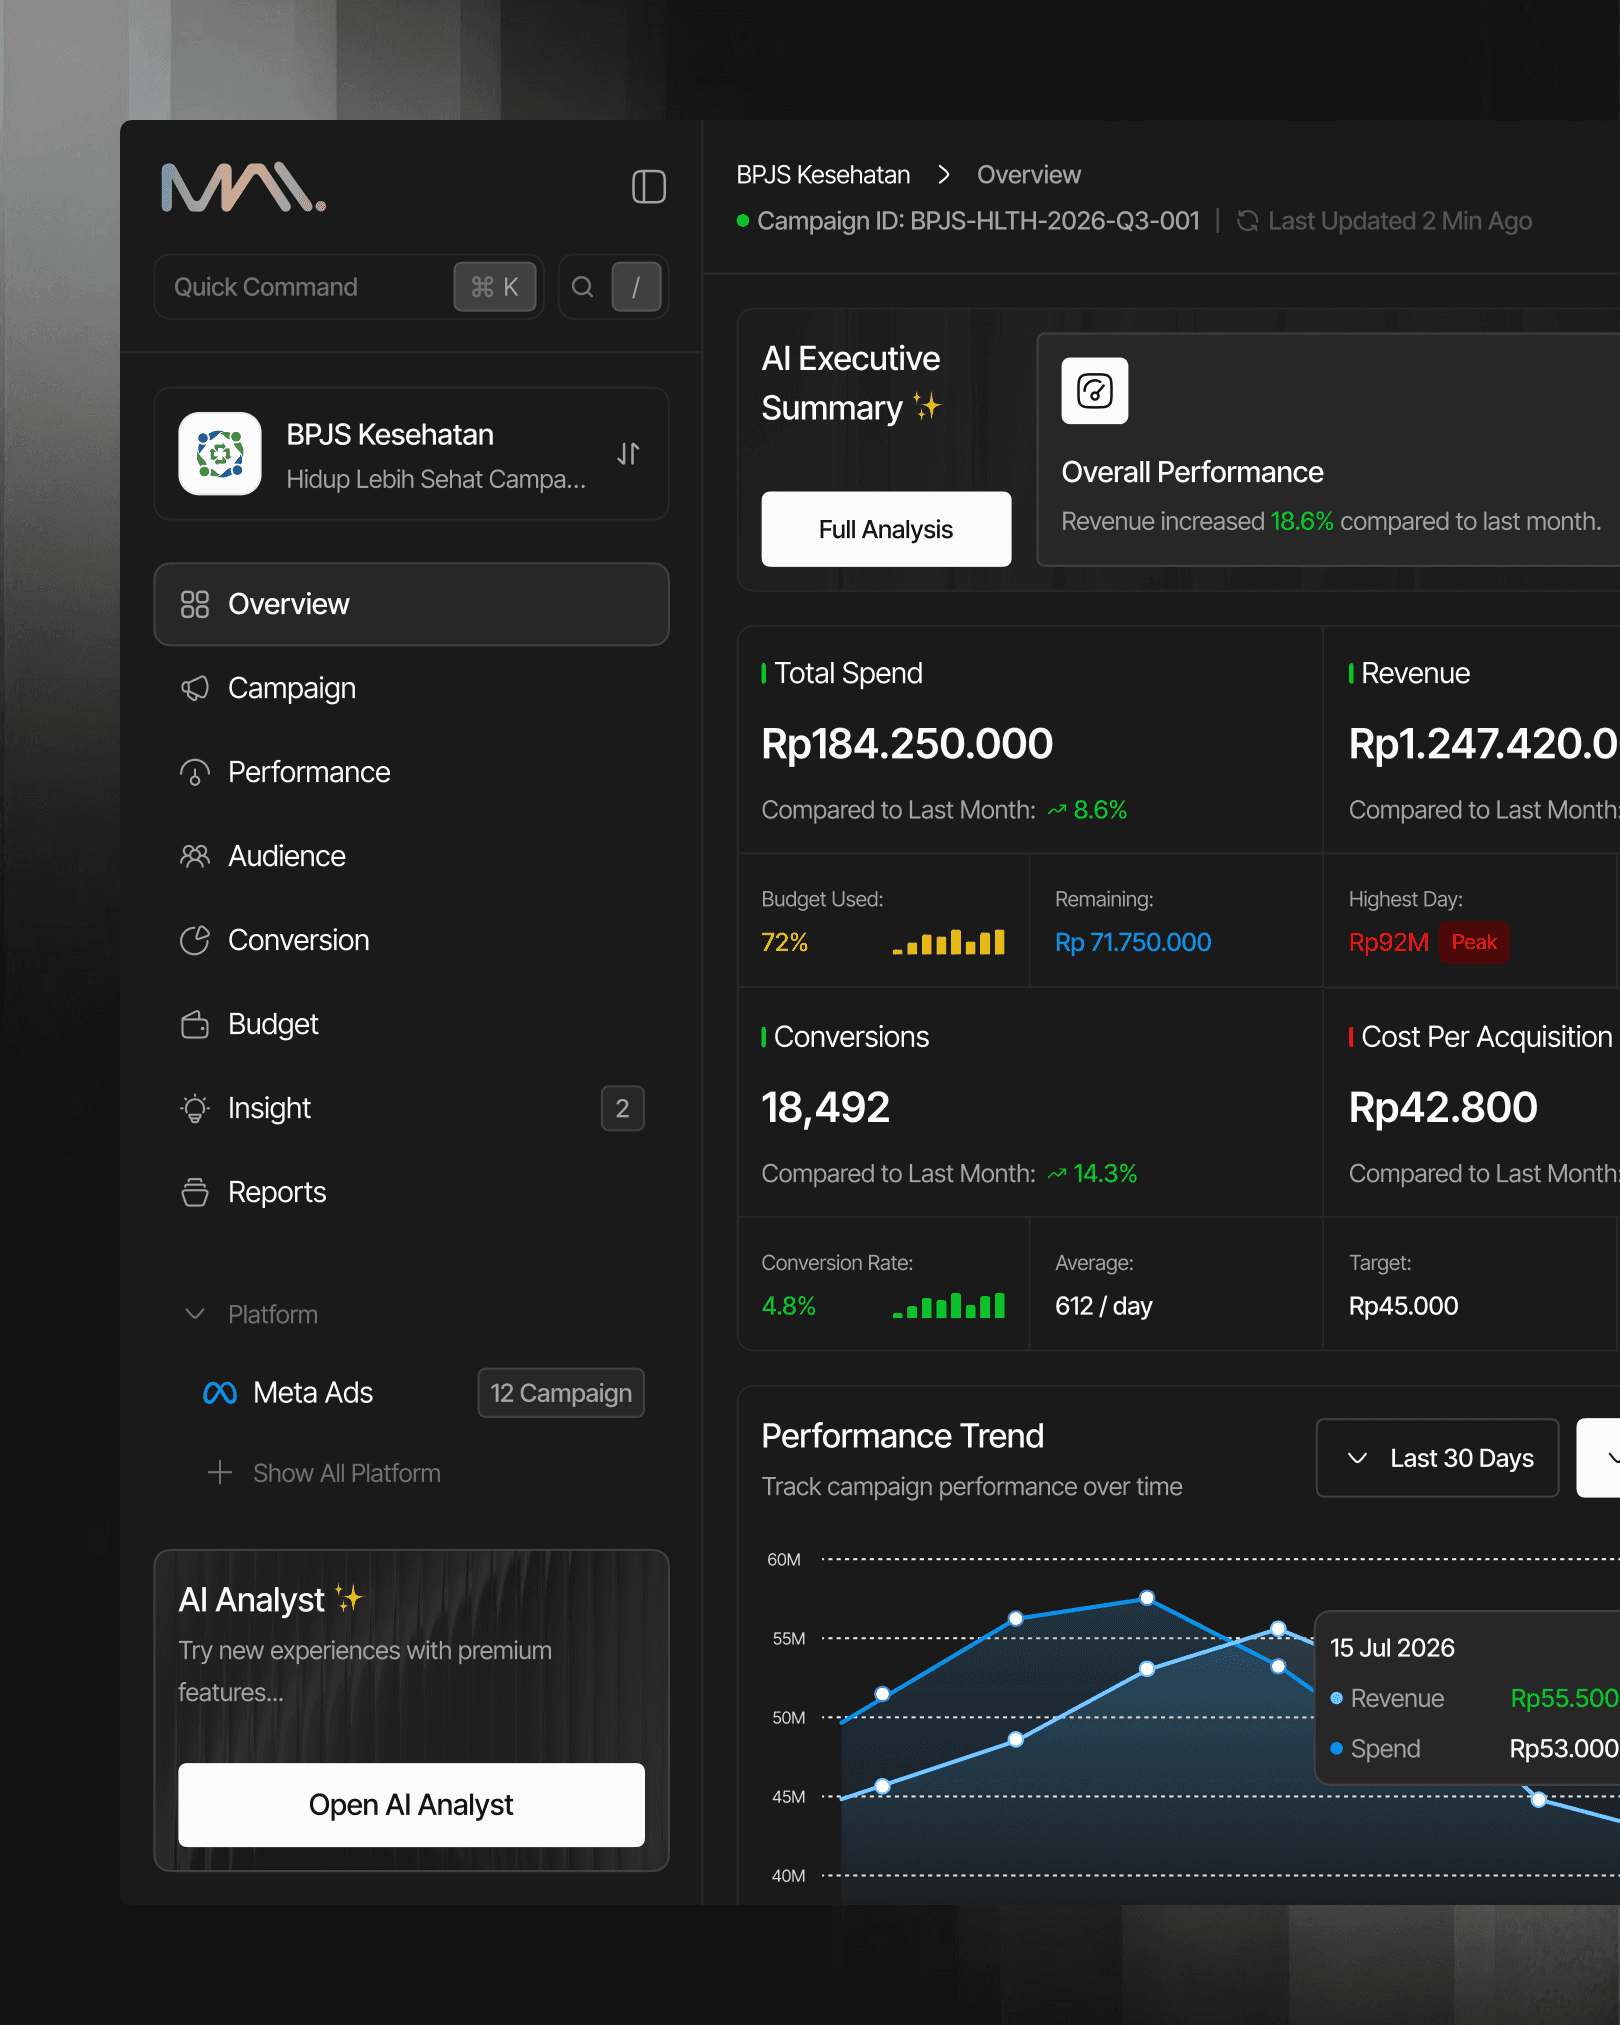Viewport: 1620px width, 2025px height.
Task: Click the AI Executive Summary sparkle icon
Action: pos(927,407)
